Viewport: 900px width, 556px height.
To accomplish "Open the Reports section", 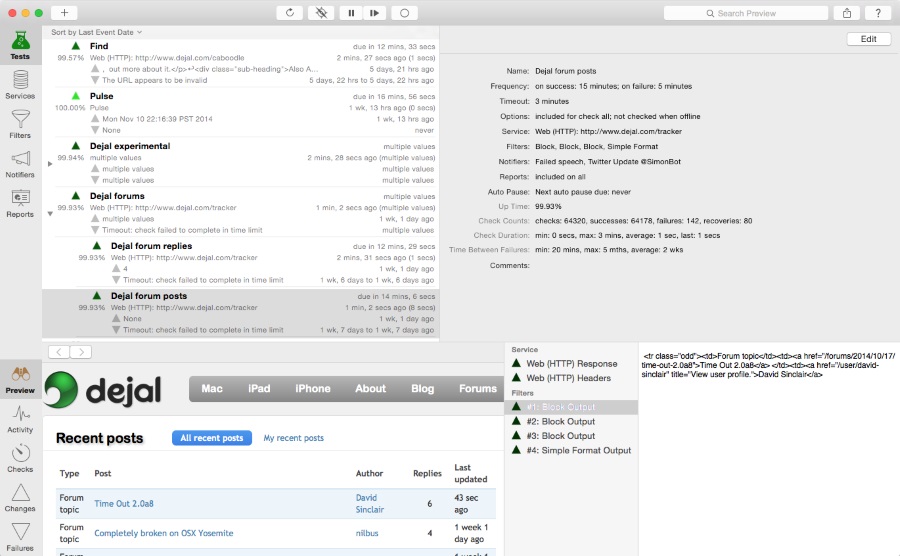I will pos(20,203).
